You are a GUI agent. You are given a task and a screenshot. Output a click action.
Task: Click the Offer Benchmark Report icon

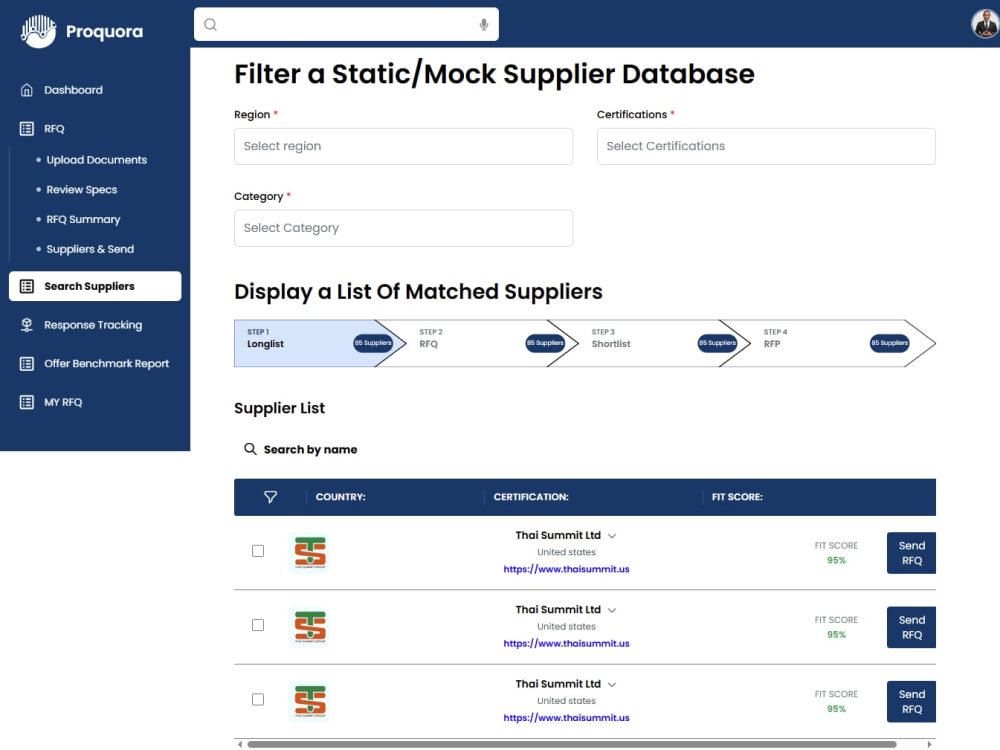pos(27,364)
